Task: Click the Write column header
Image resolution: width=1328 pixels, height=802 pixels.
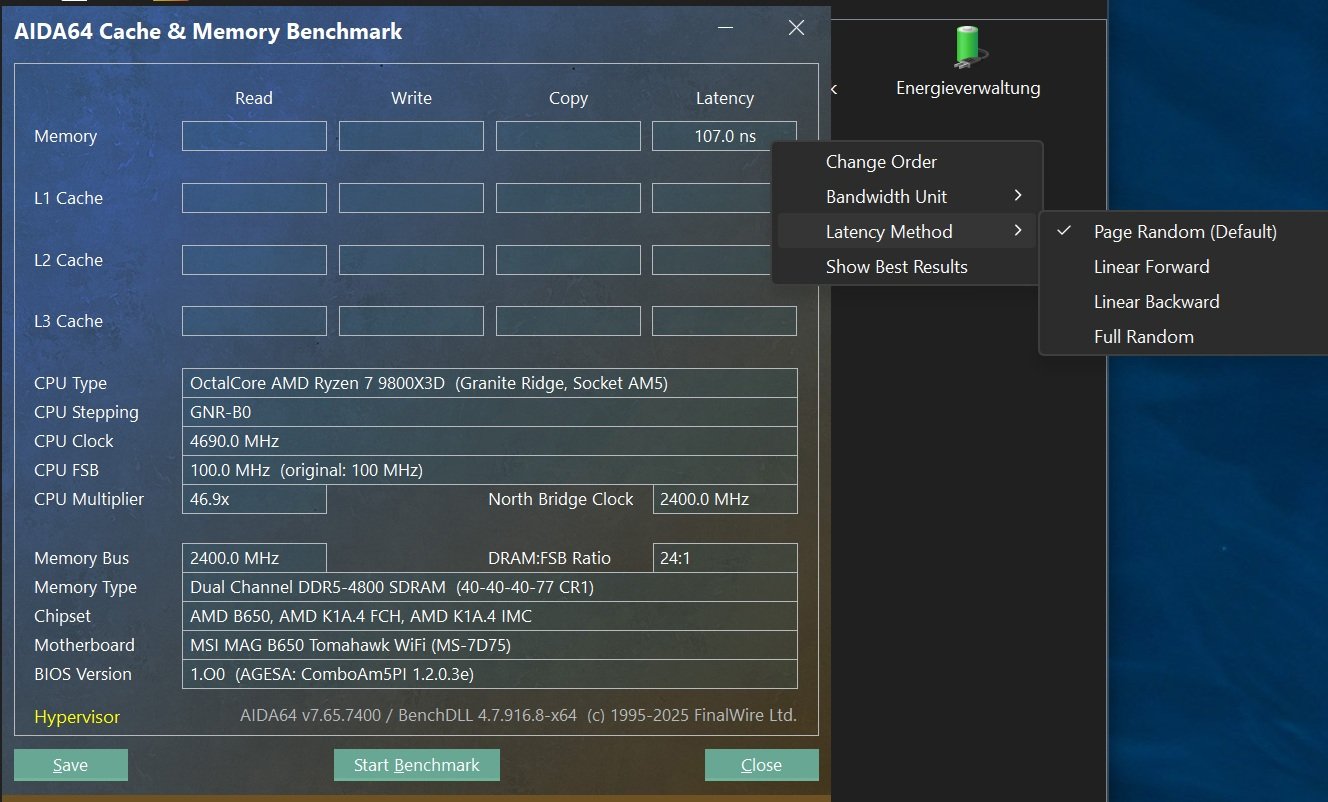Action: [411, 98]
